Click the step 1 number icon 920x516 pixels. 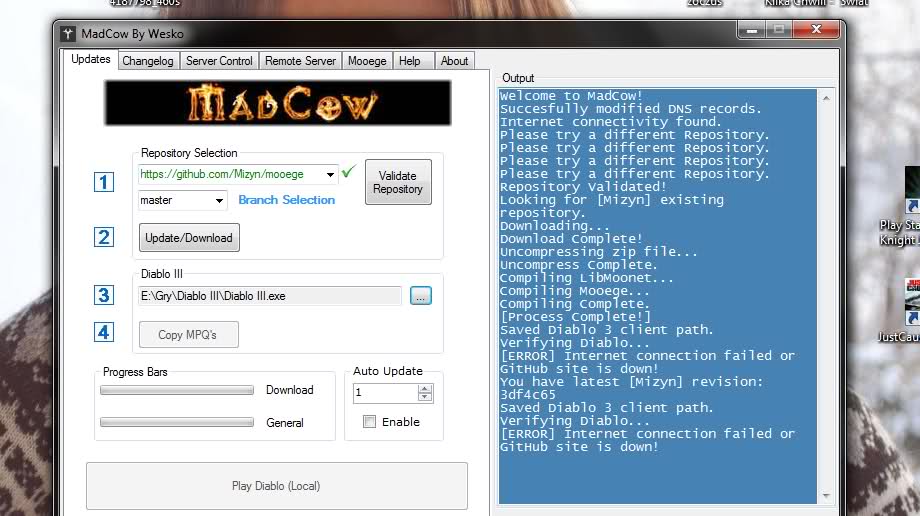tap(104, 182)
